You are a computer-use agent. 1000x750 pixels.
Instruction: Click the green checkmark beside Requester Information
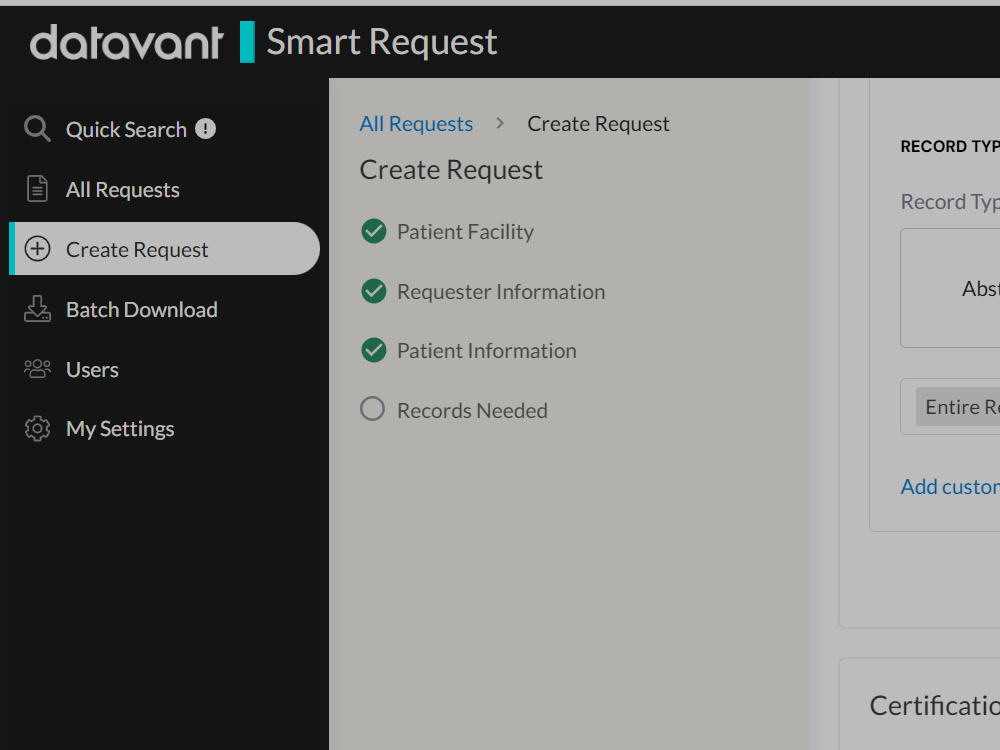(374, 291)
